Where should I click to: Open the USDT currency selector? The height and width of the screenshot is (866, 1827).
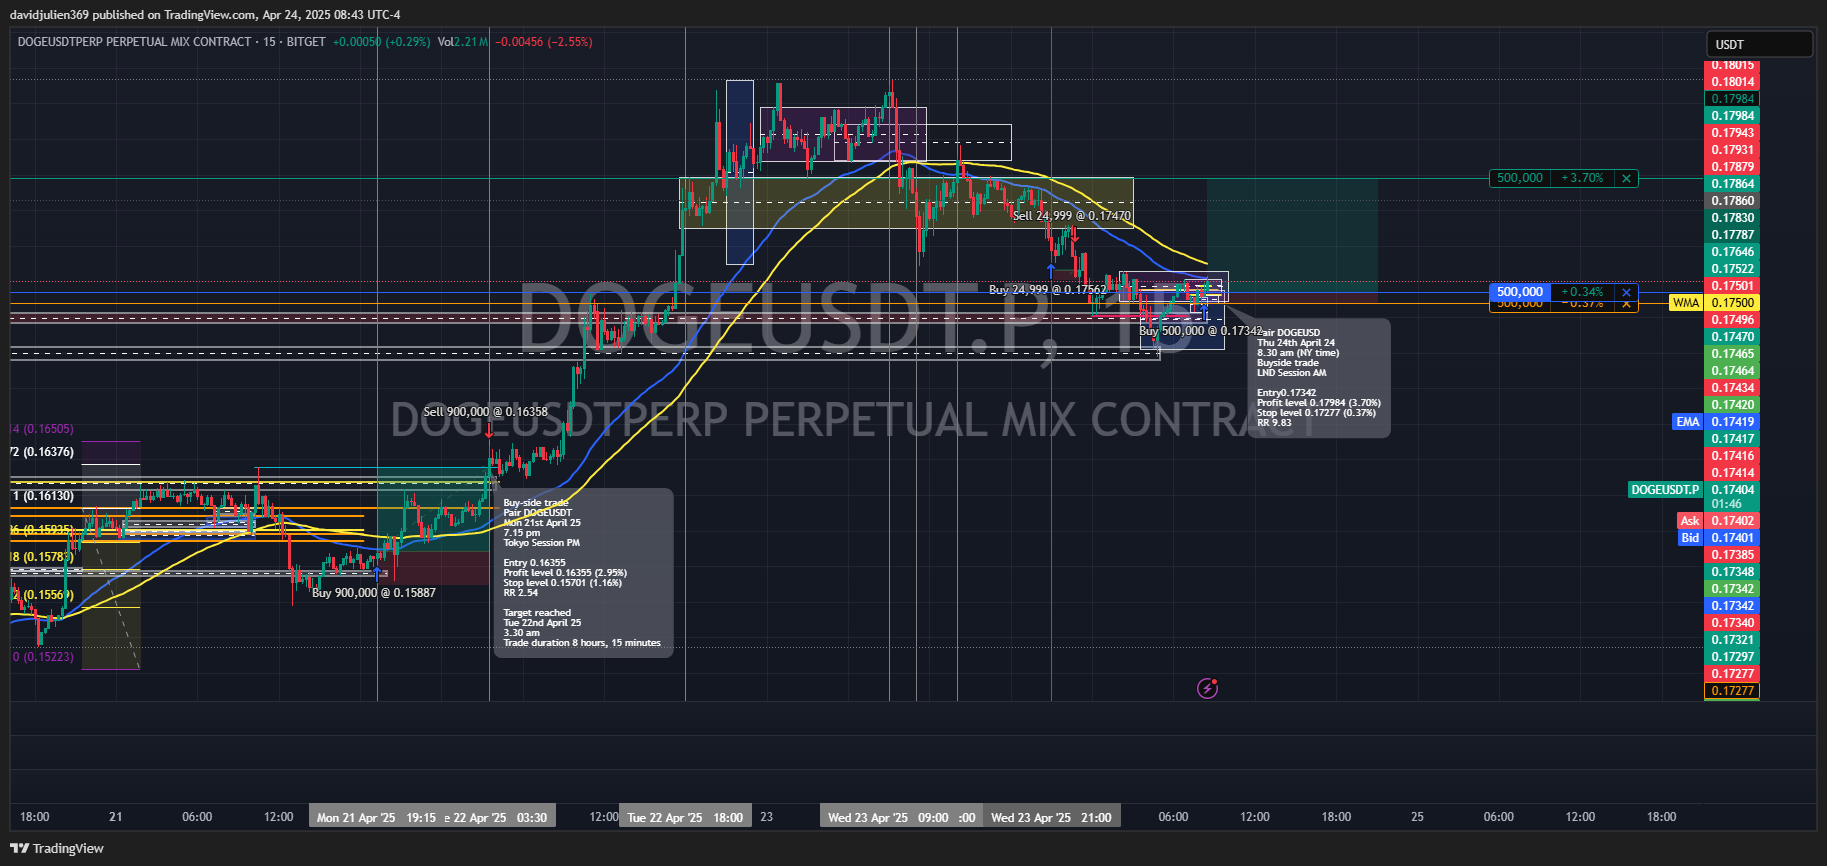1758,44
